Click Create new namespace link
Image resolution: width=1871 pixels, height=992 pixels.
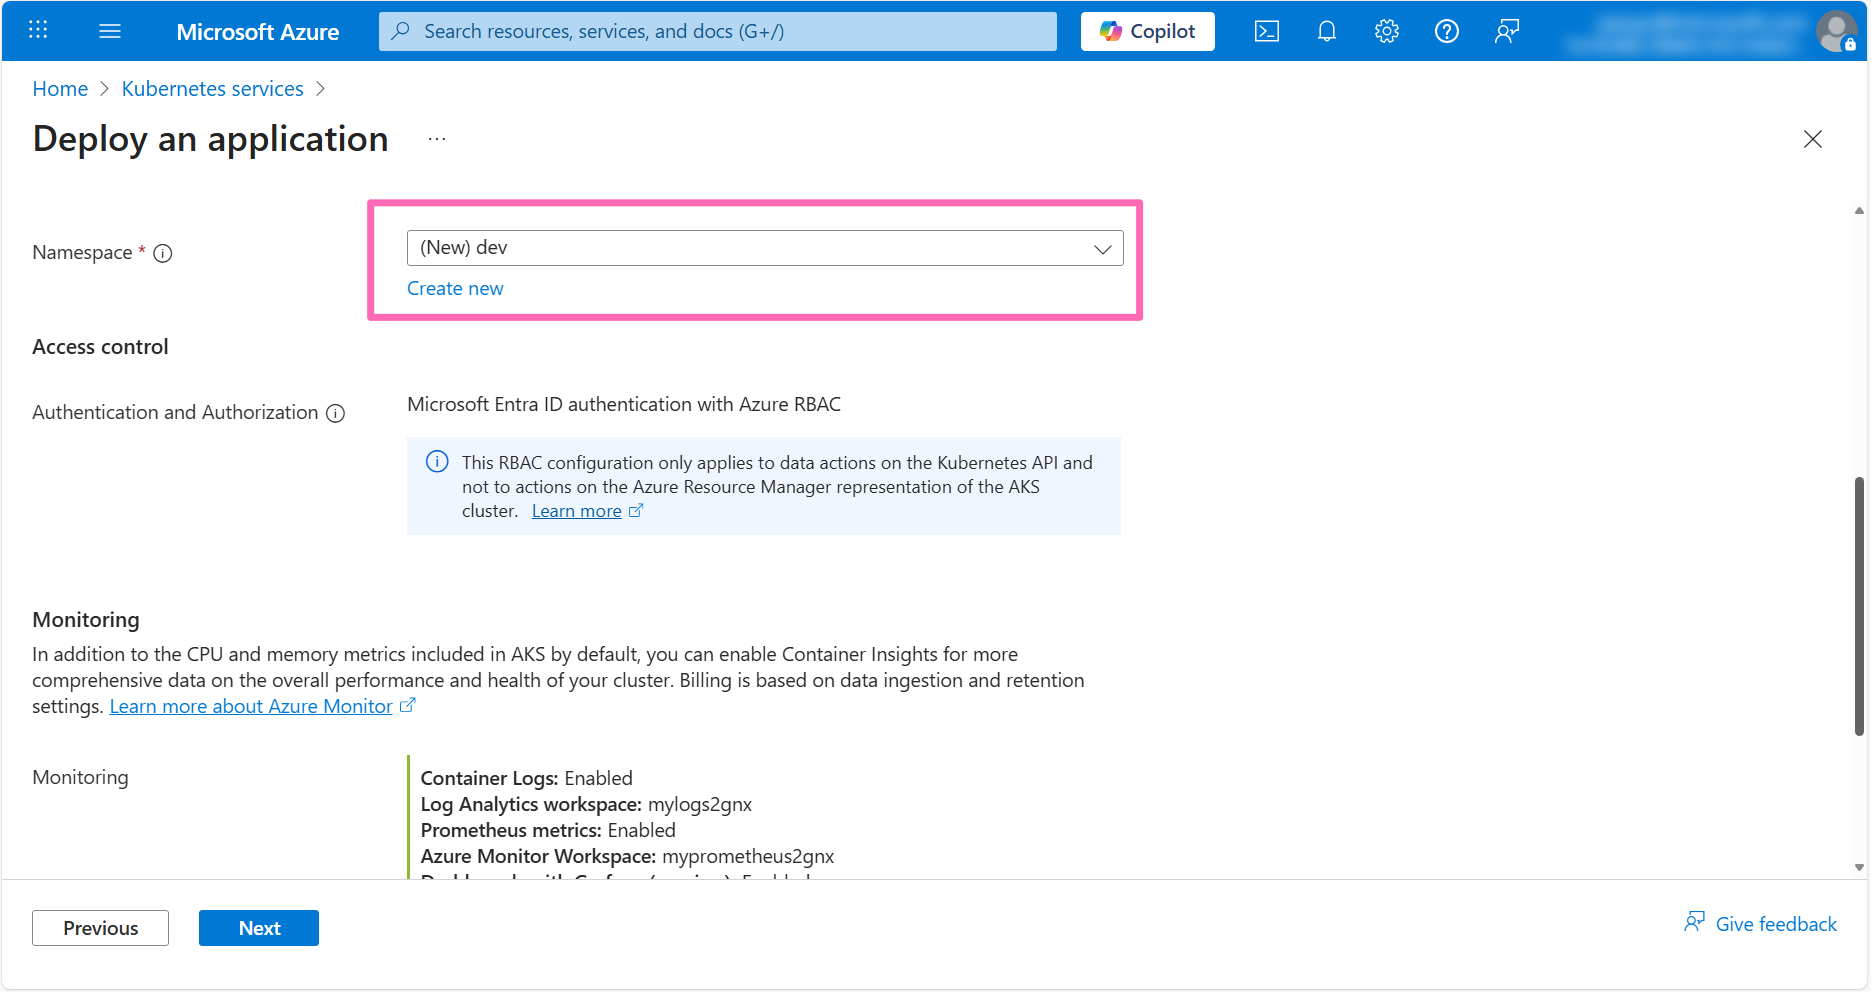pyautogui.click(x=455, y=289)
